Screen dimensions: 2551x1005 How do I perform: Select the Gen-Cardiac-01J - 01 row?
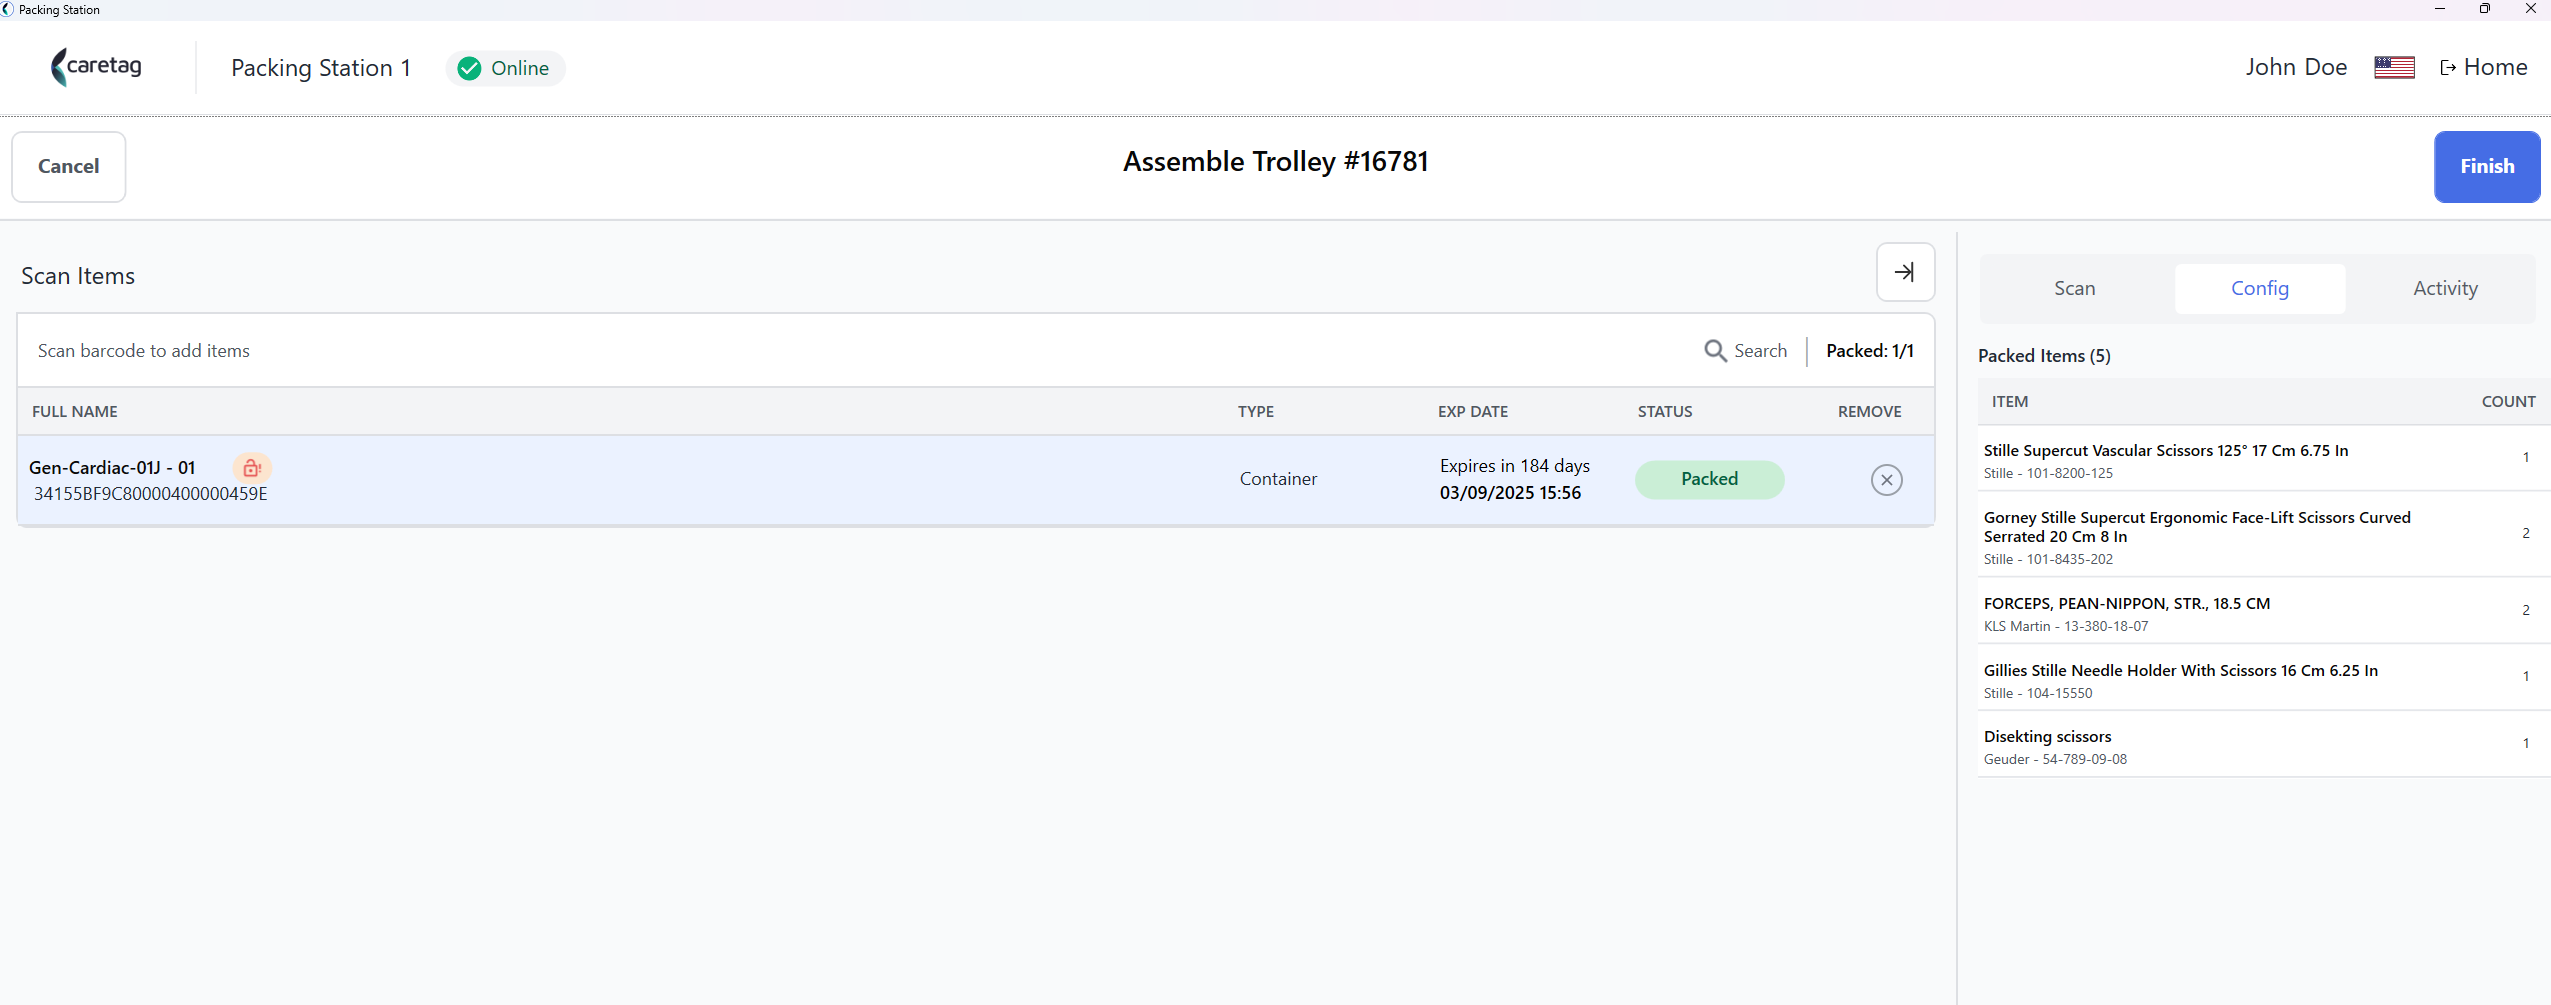[x=975, y=480]
